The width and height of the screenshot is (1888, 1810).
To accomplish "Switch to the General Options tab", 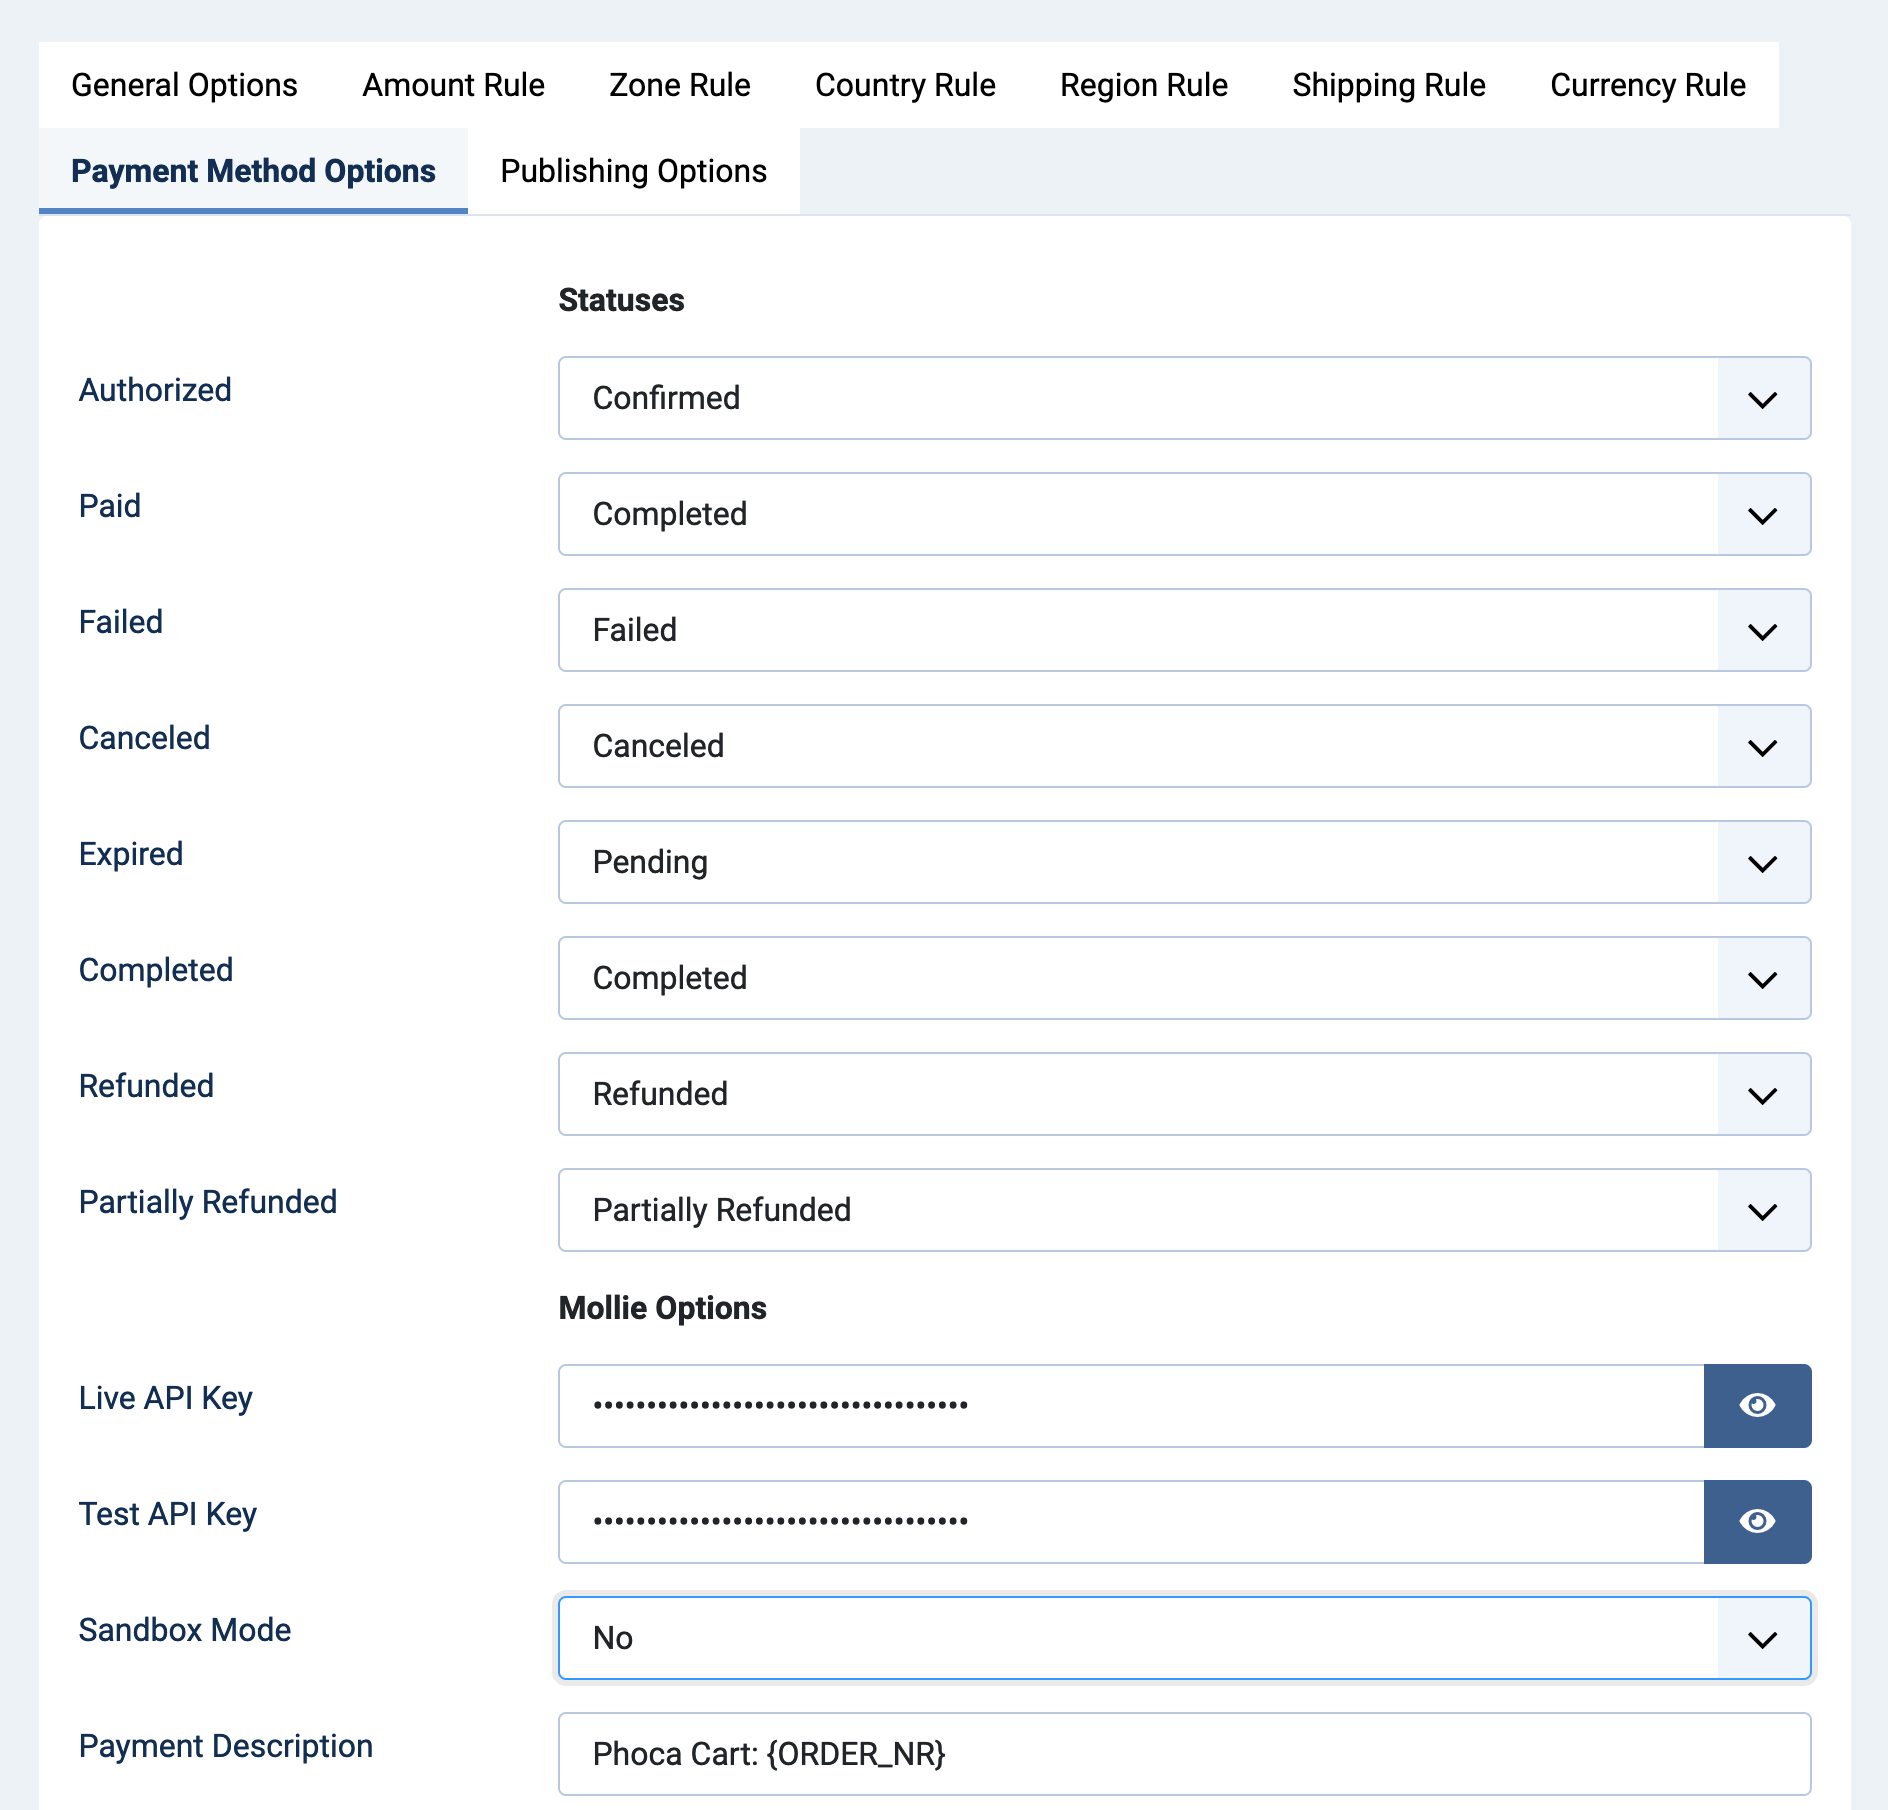I will [x=184, y=85].
